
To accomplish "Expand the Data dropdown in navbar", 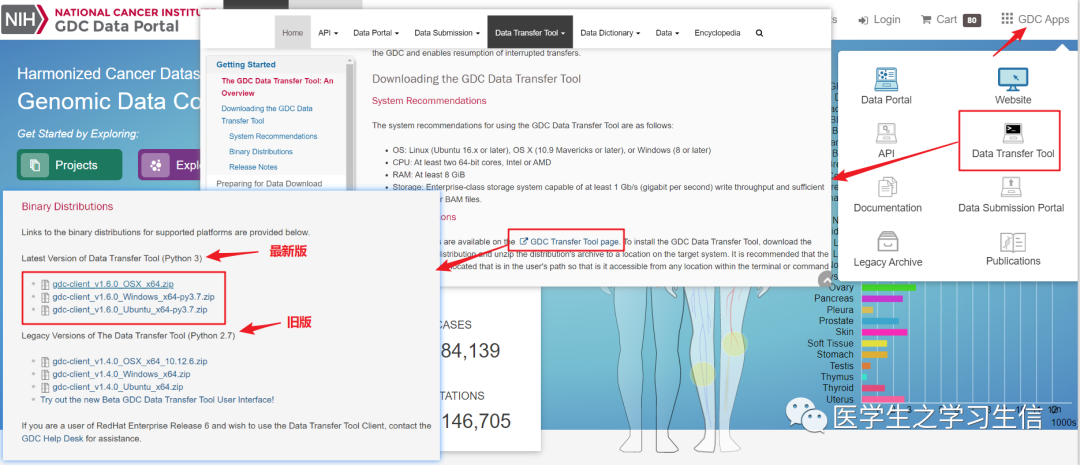I will (667, 32).
